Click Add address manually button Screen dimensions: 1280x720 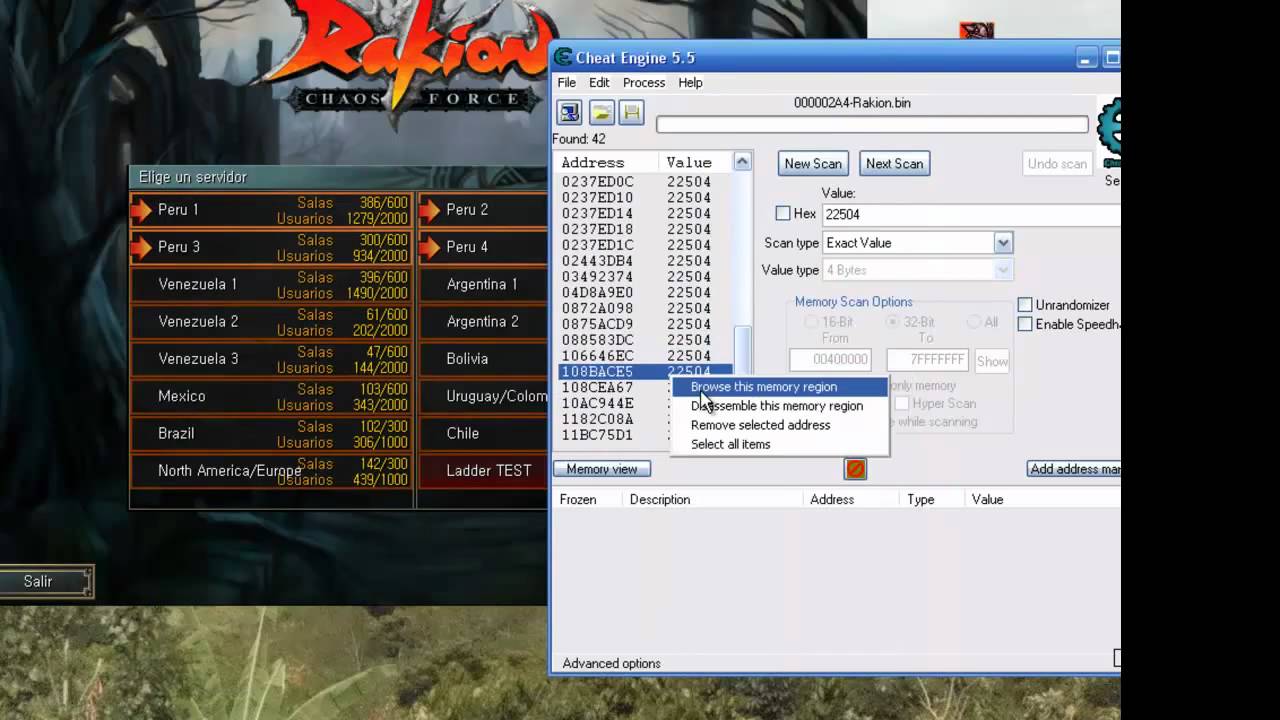pos(1074,469)
